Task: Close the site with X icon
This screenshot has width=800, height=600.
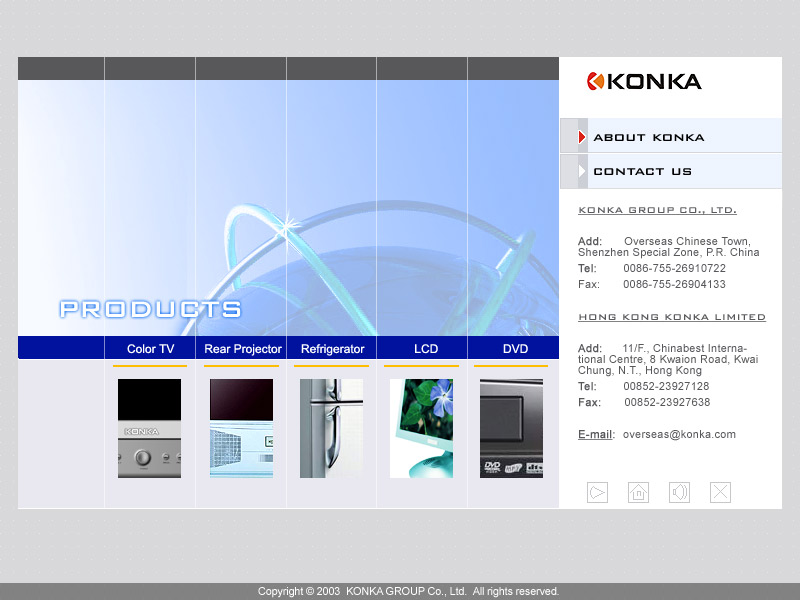Action: point(720,492)
